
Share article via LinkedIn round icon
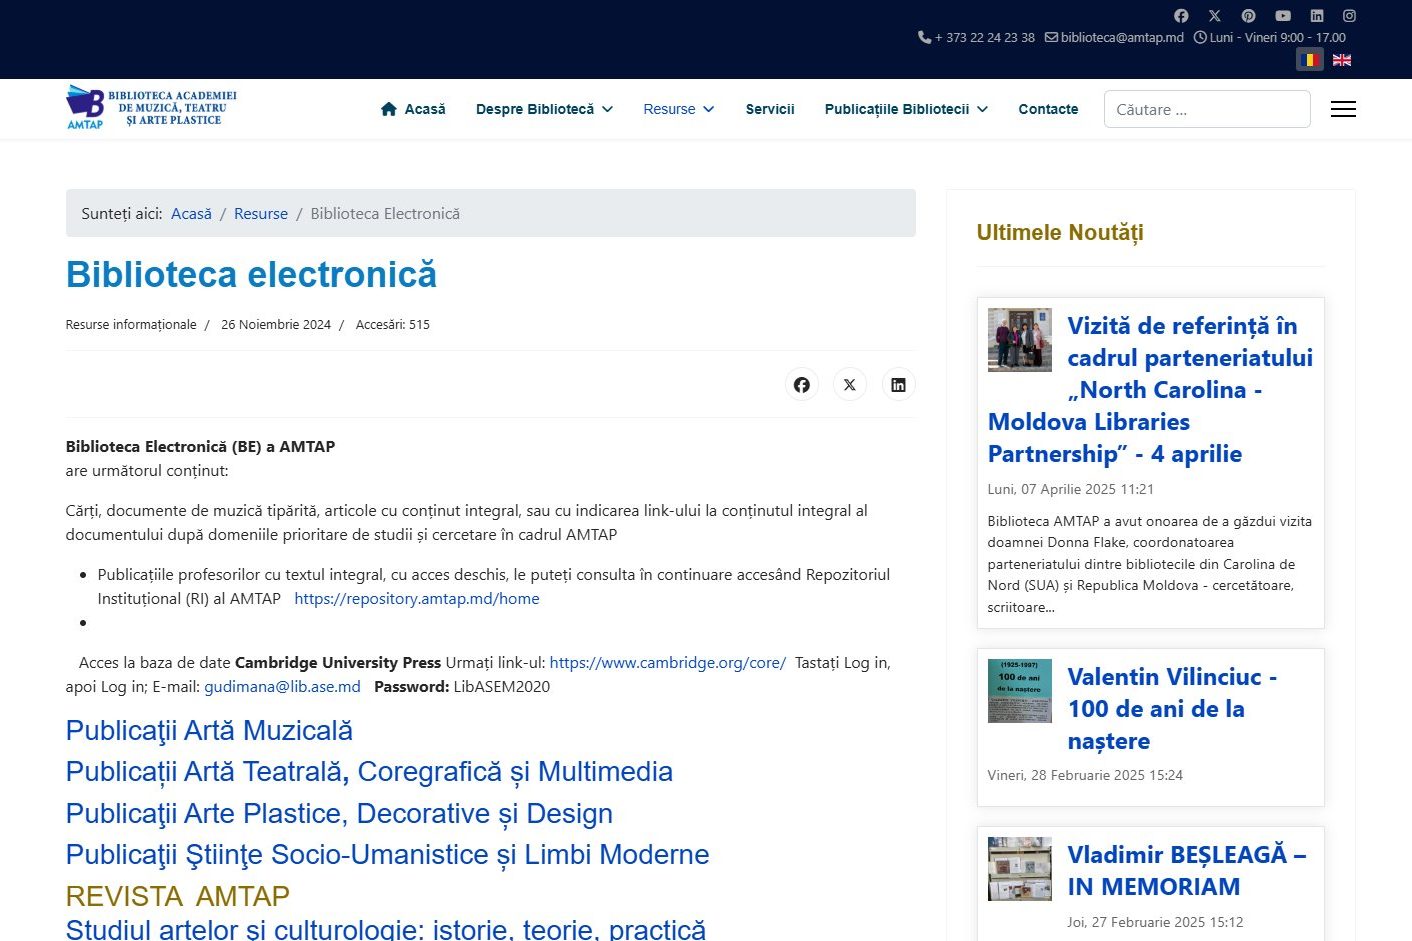[x=898, y=385]
